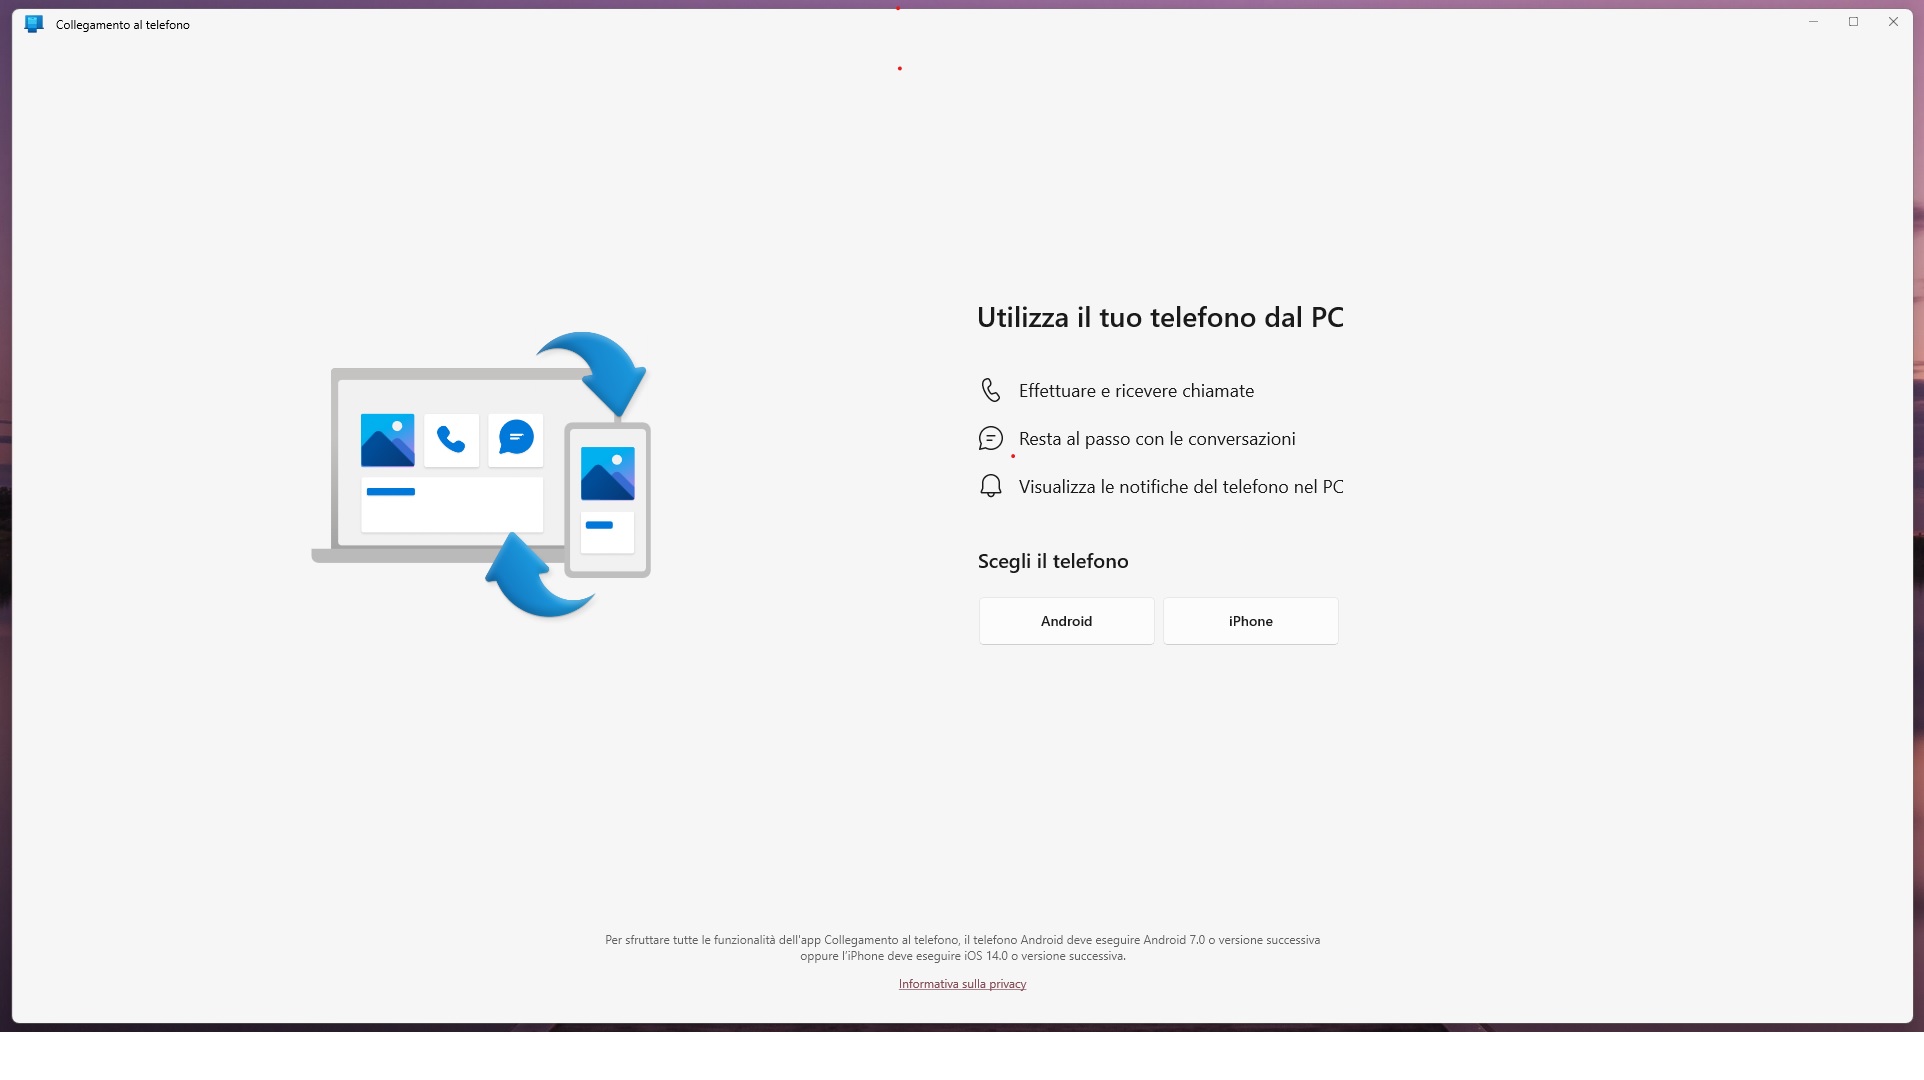Click the conversations chat bubble icon
Viewport: 1924px width, 1080px height.
pyautogui.click(x=990, y=438)
